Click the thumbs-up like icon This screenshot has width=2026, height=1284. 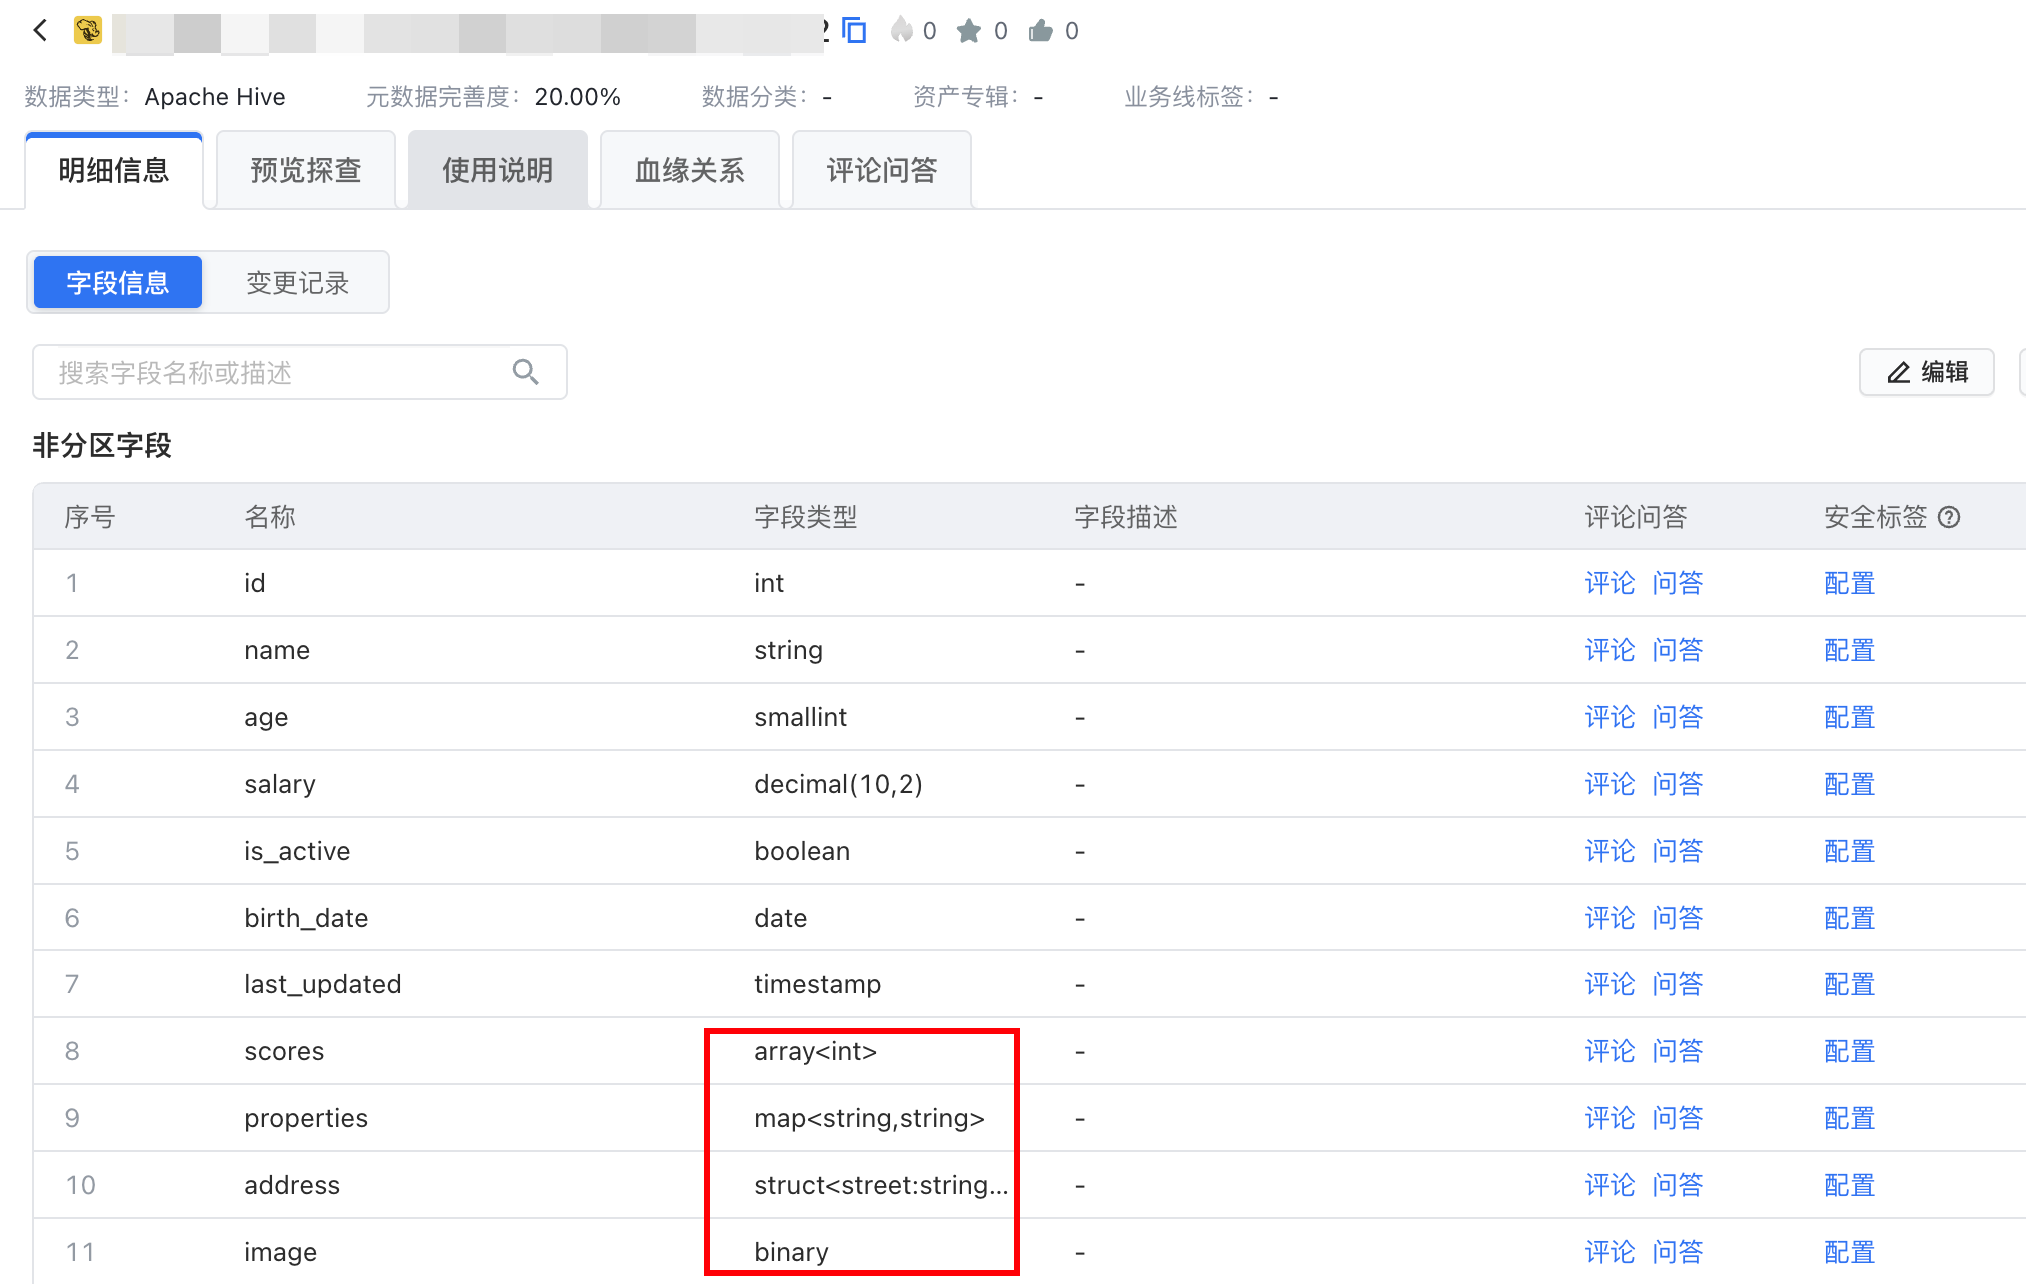(x=1040, y=31)
